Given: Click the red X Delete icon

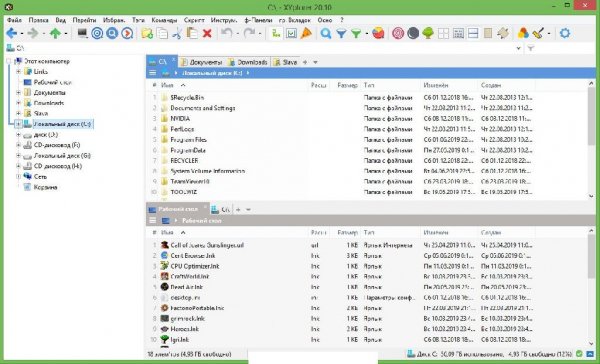Looking at the screenshot, I should 207,34.
